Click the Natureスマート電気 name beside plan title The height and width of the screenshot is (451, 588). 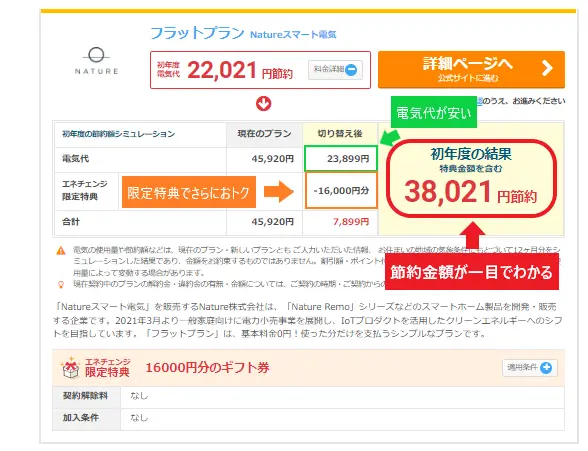293,35
